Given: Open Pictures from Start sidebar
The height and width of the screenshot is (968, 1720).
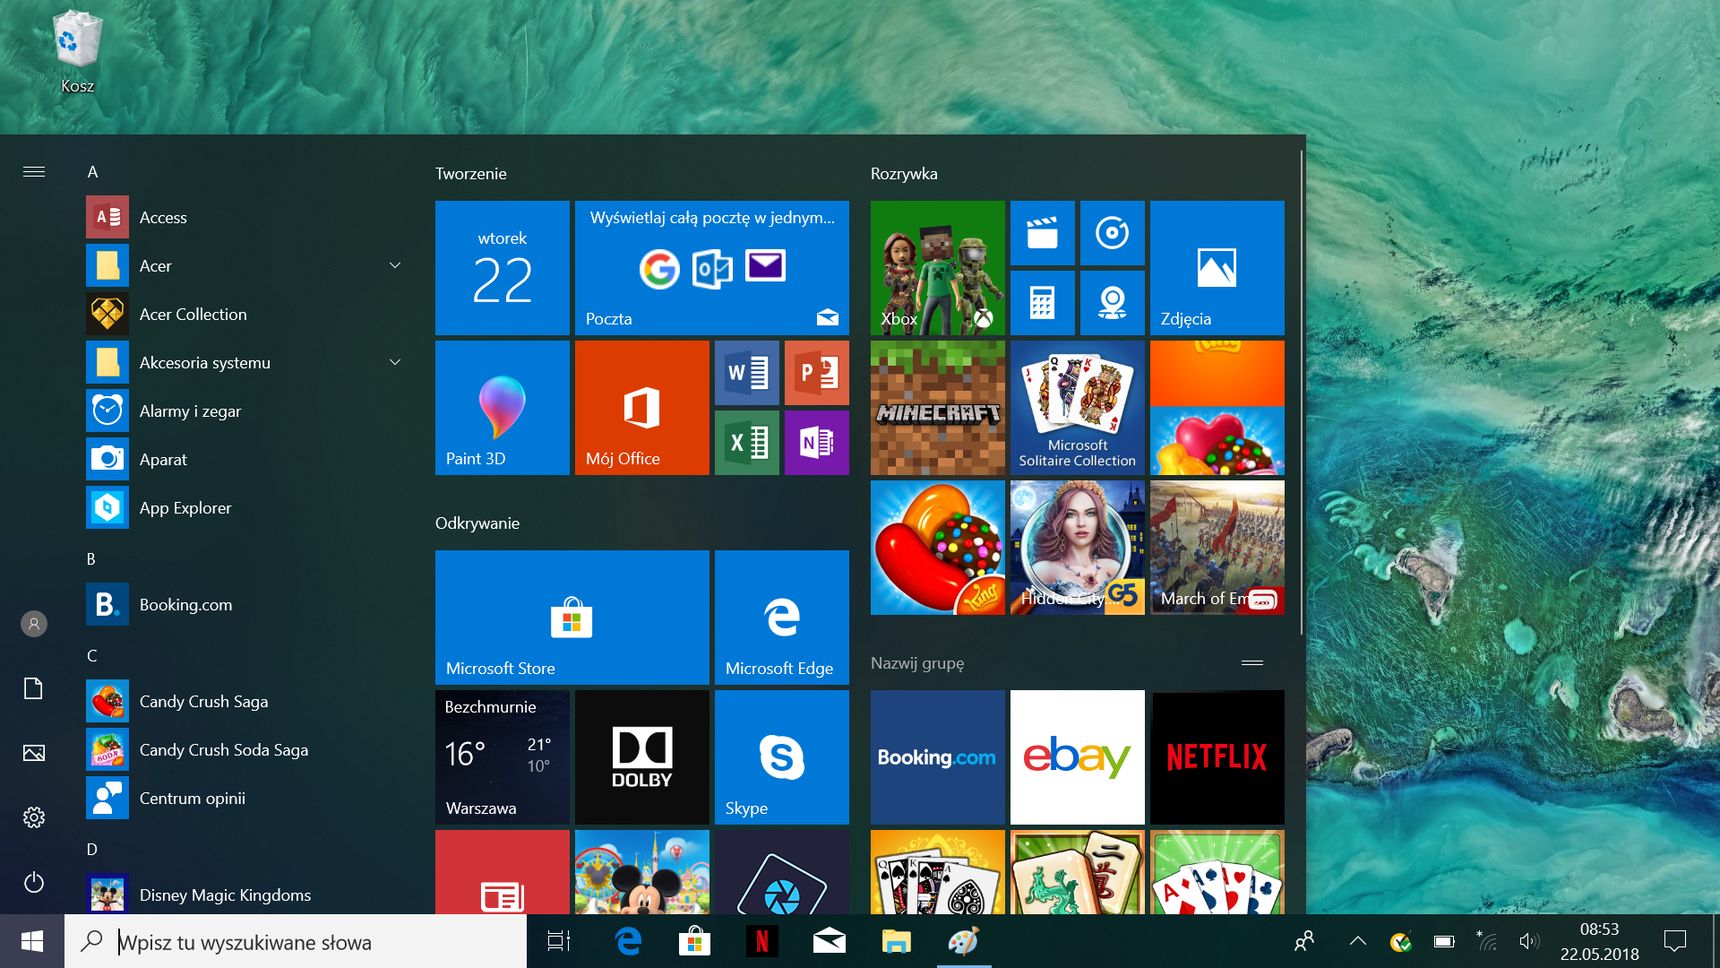Looking at the screenshot, I should pyautogui.click(x=34, y=753).
